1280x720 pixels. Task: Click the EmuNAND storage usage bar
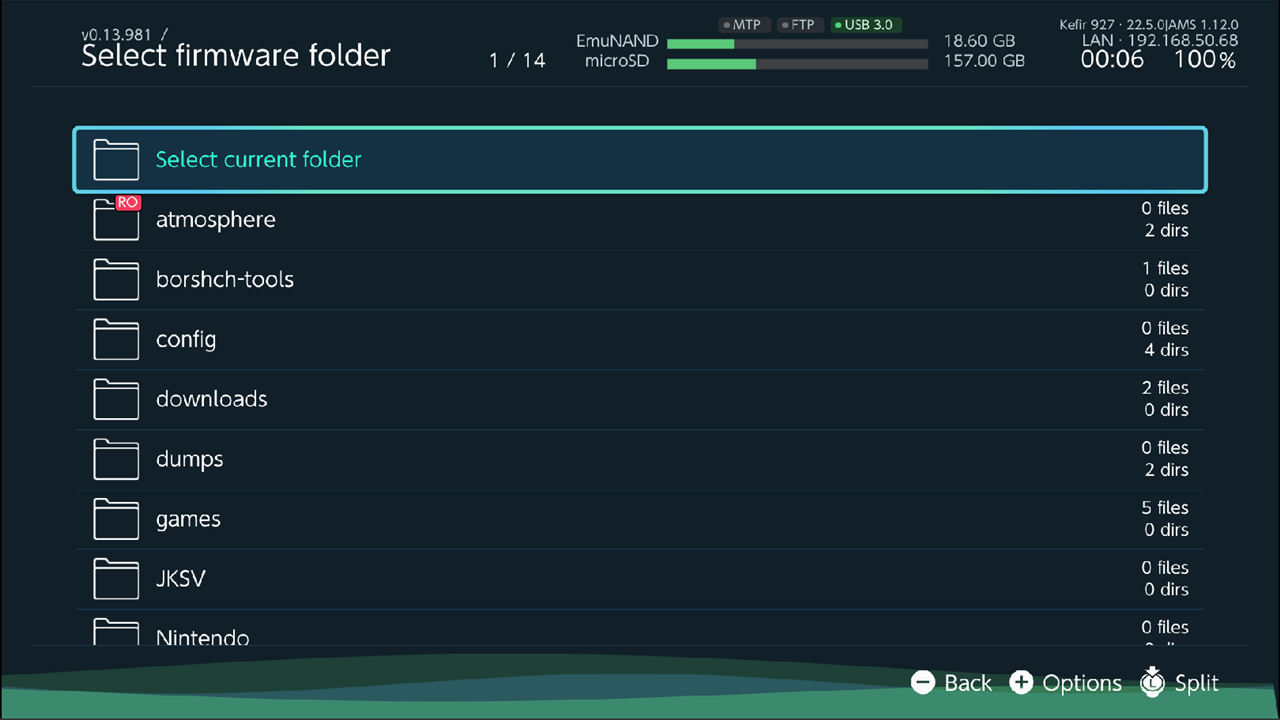click(797, 44)
